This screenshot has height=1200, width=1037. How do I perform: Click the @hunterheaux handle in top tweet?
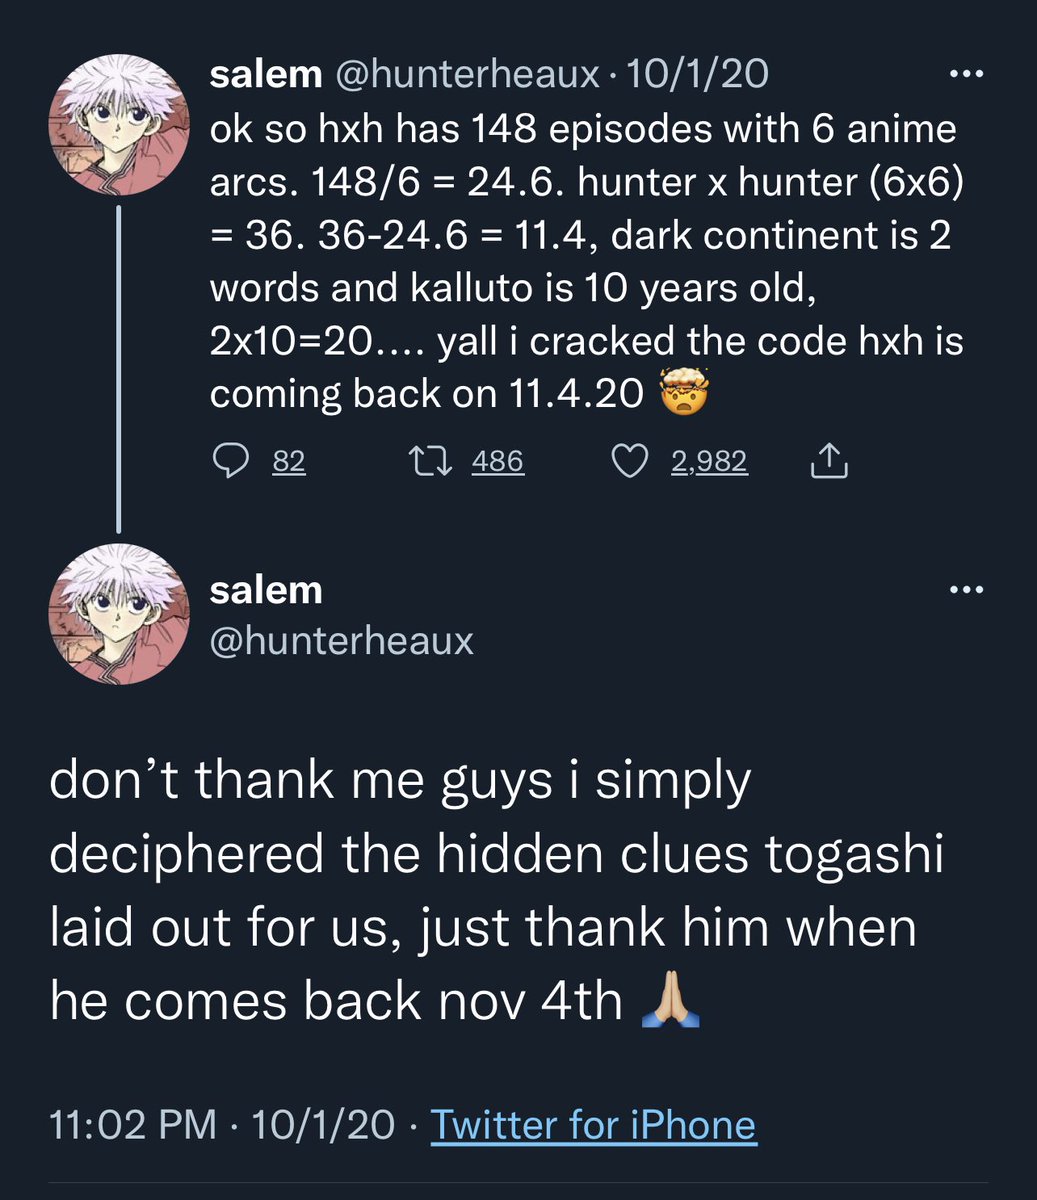click(x=466, y=75)
